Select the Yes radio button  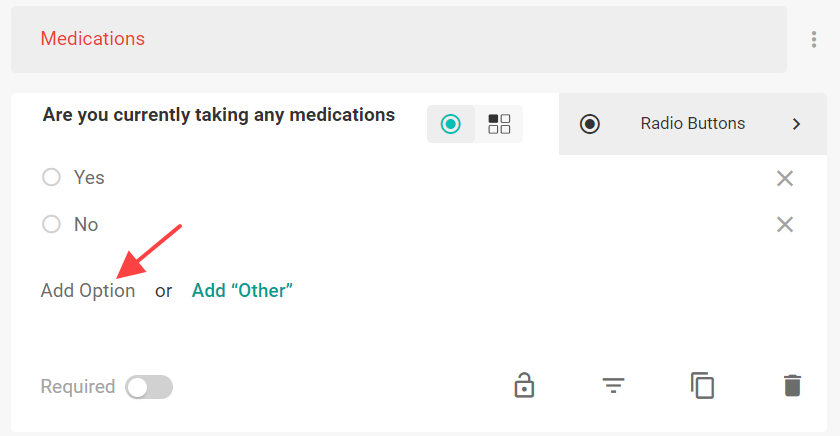pos(51,177)
